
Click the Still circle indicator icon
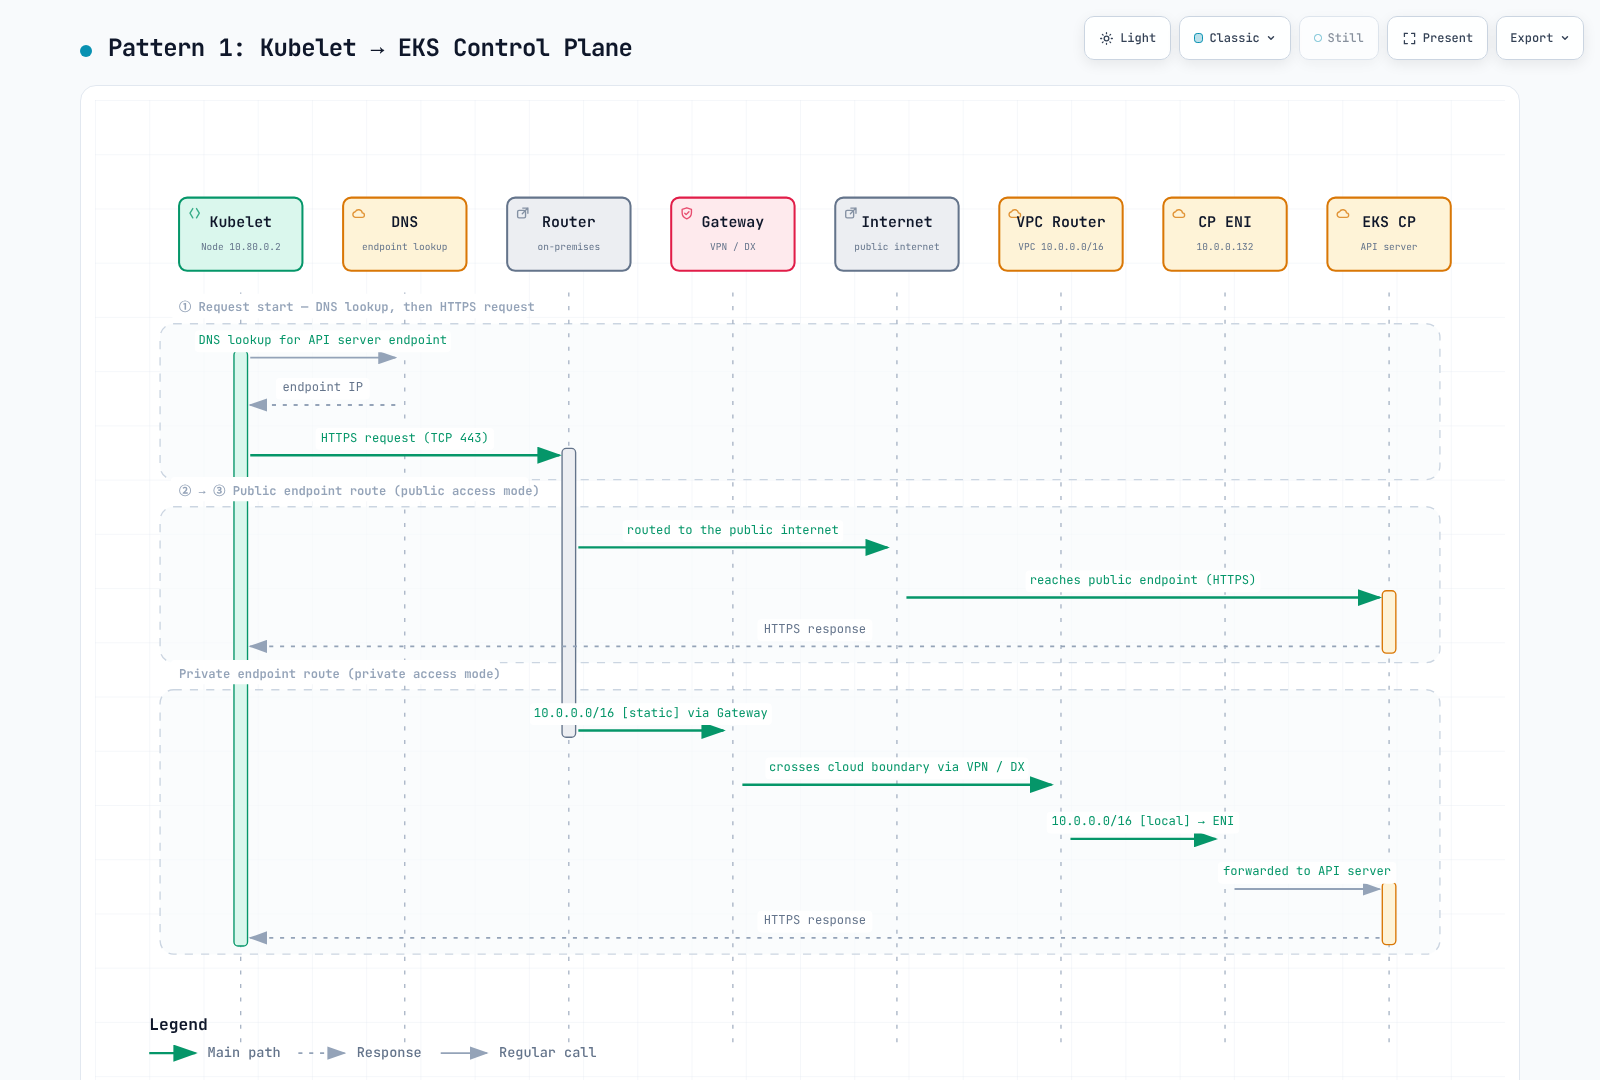1318,38
